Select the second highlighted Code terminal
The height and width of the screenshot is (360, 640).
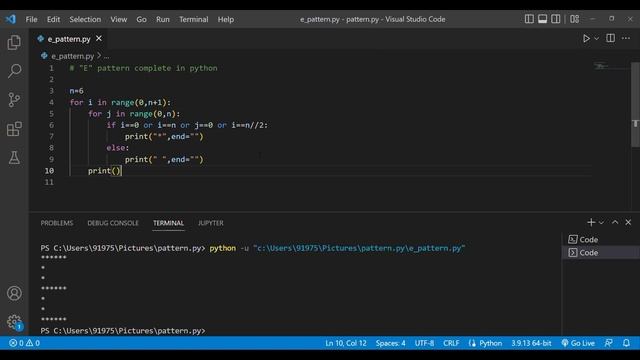[600, 253]
